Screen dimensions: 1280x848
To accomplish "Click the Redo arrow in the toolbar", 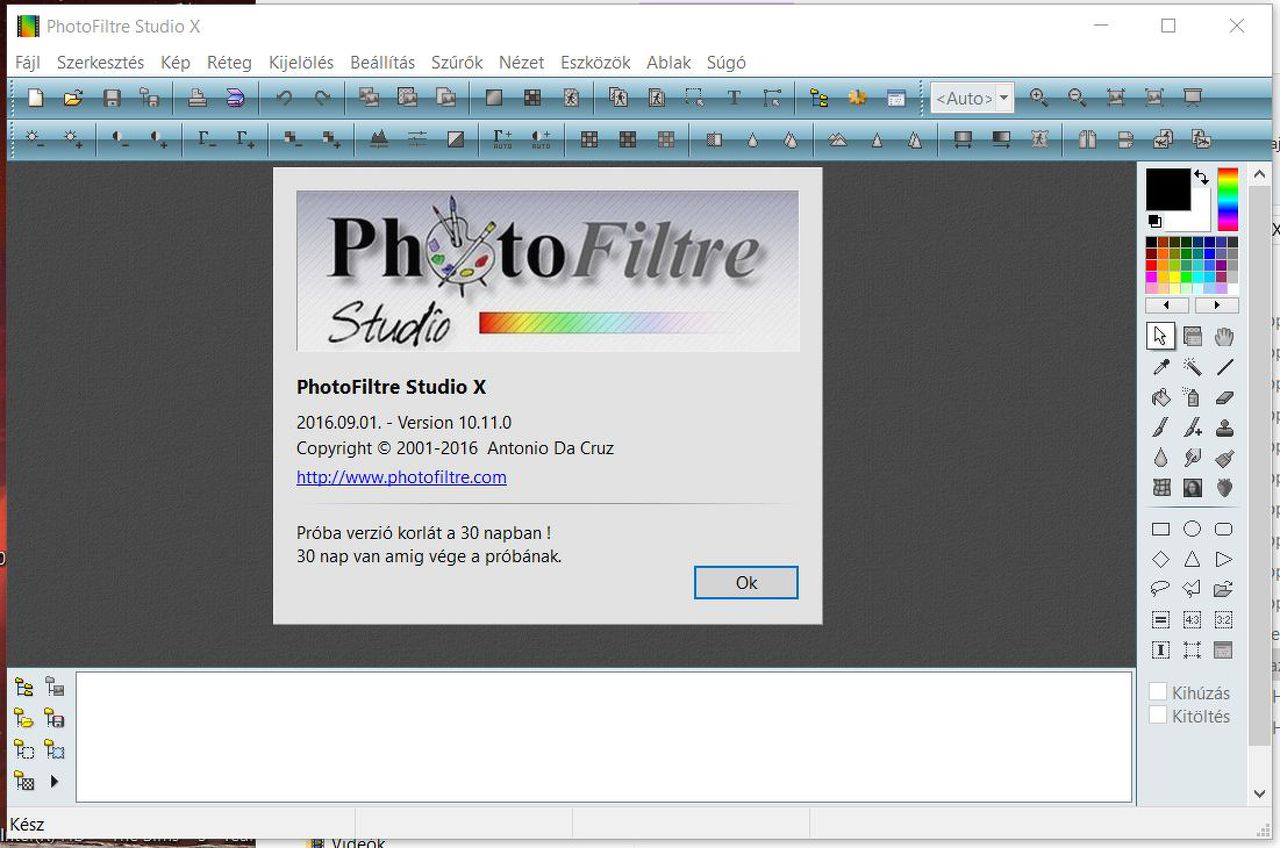I will tap(322, 98).
